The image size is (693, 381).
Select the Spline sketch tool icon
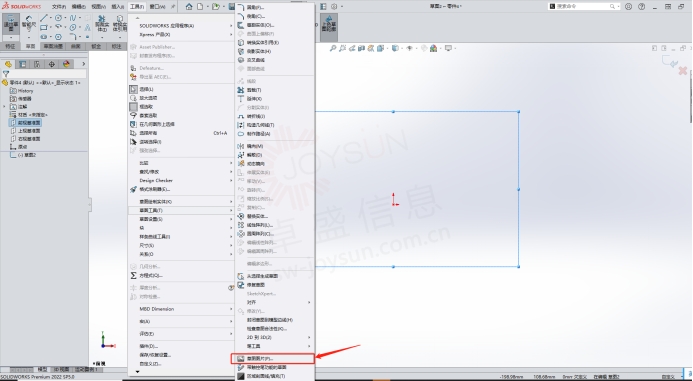(73, 18)
